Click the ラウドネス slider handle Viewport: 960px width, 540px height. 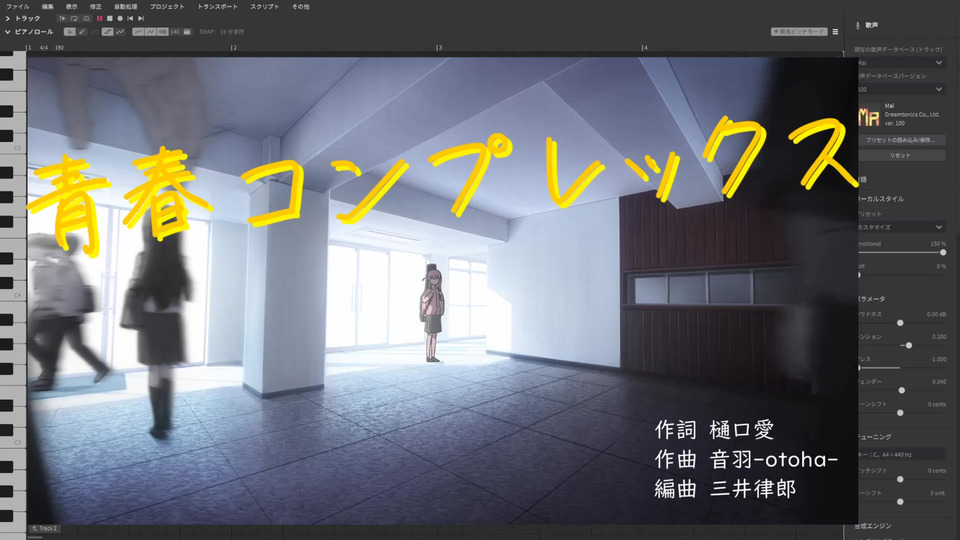point(900,323)
